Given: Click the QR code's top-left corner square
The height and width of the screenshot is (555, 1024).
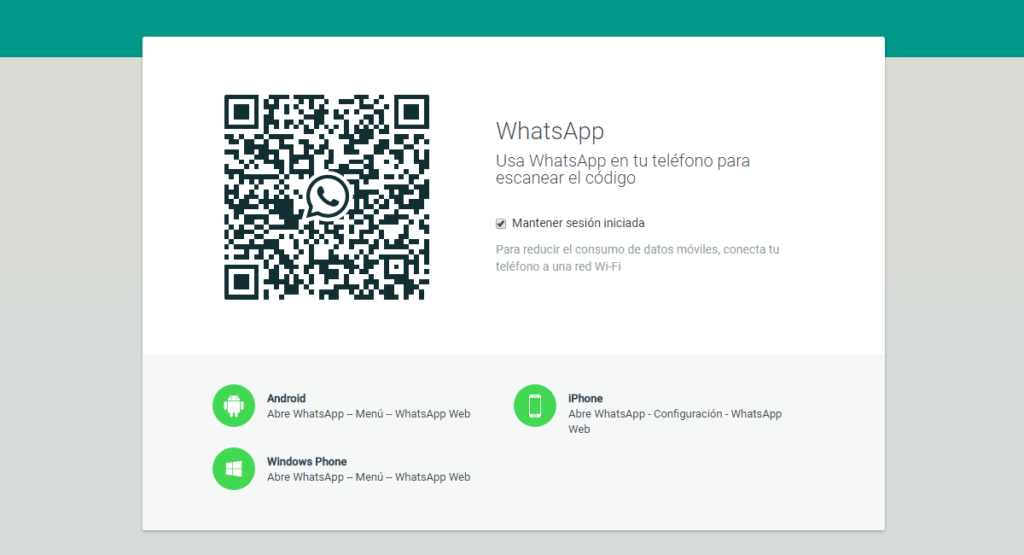Looking at the screenshot, I should 242,113.
